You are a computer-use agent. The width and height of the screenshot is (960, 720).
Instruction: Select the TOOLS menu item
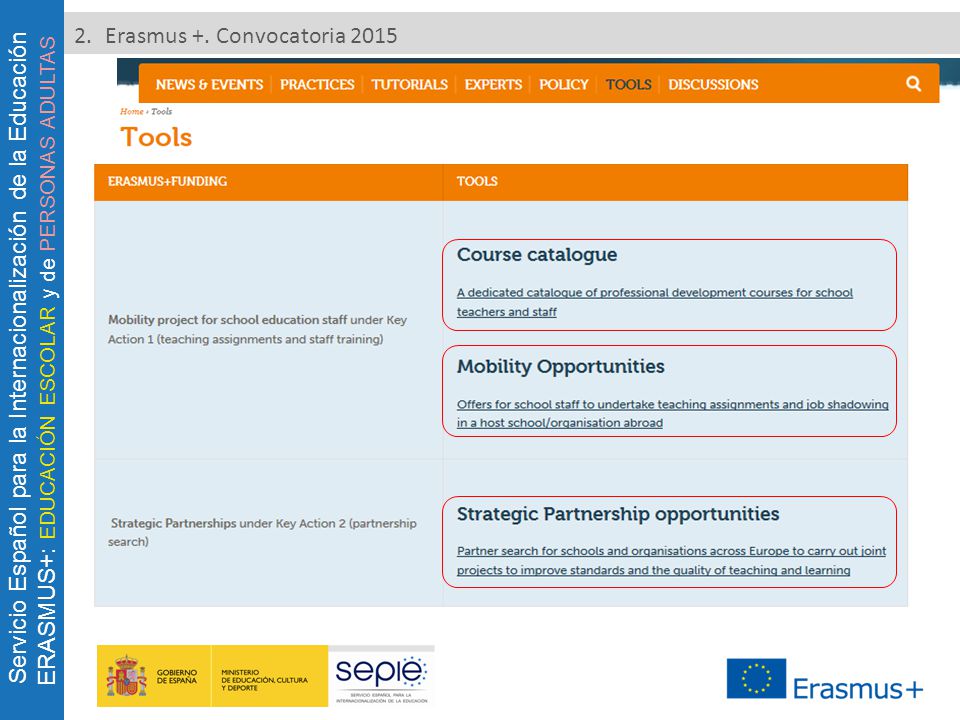pos(629,84)
